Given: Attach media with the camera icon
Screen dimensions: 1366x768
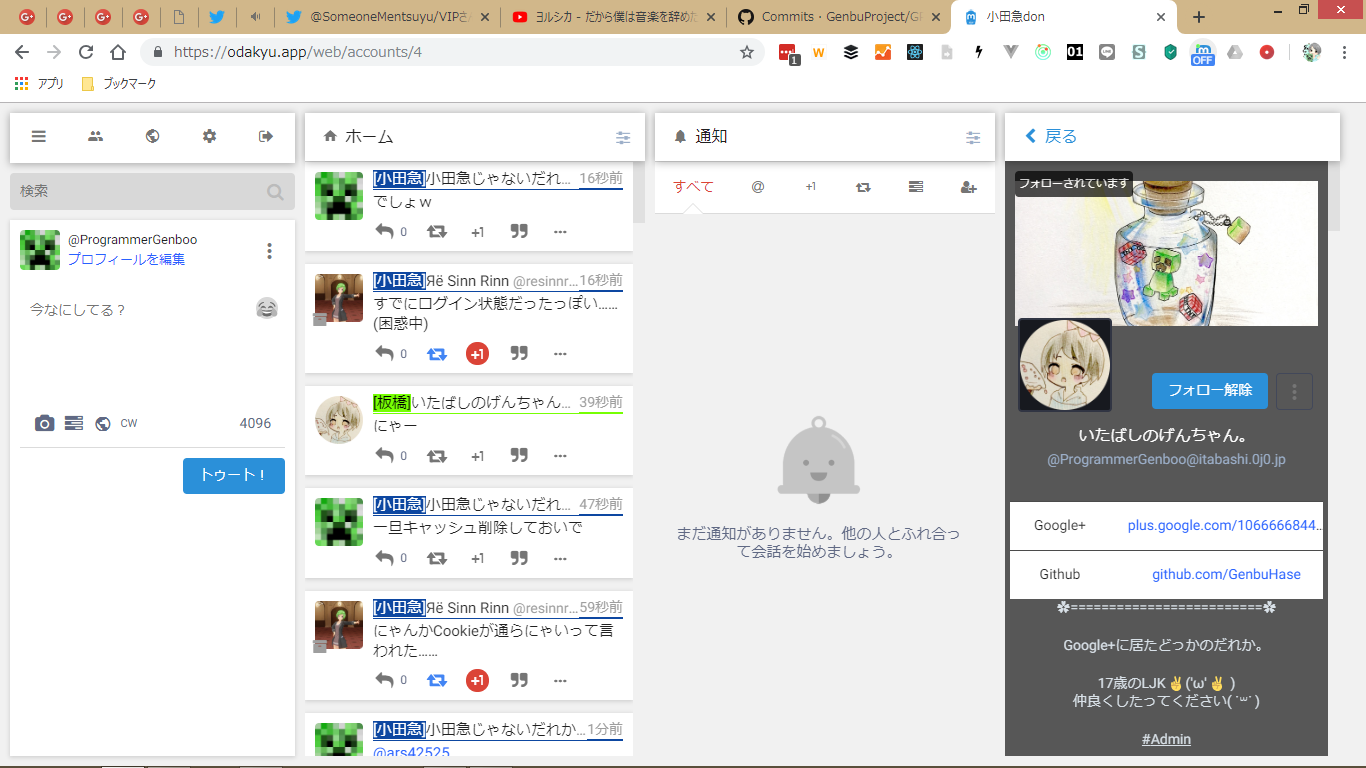Looking at the screenshot, I should [44, 424].
